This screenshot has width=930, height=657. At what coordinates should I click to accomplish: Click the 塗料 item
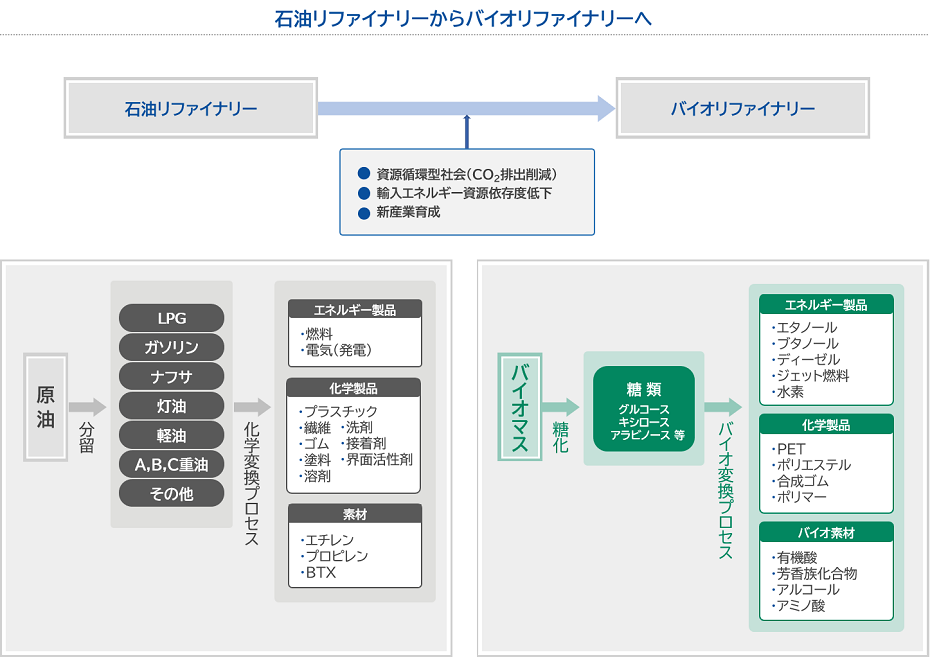(315, 460)
